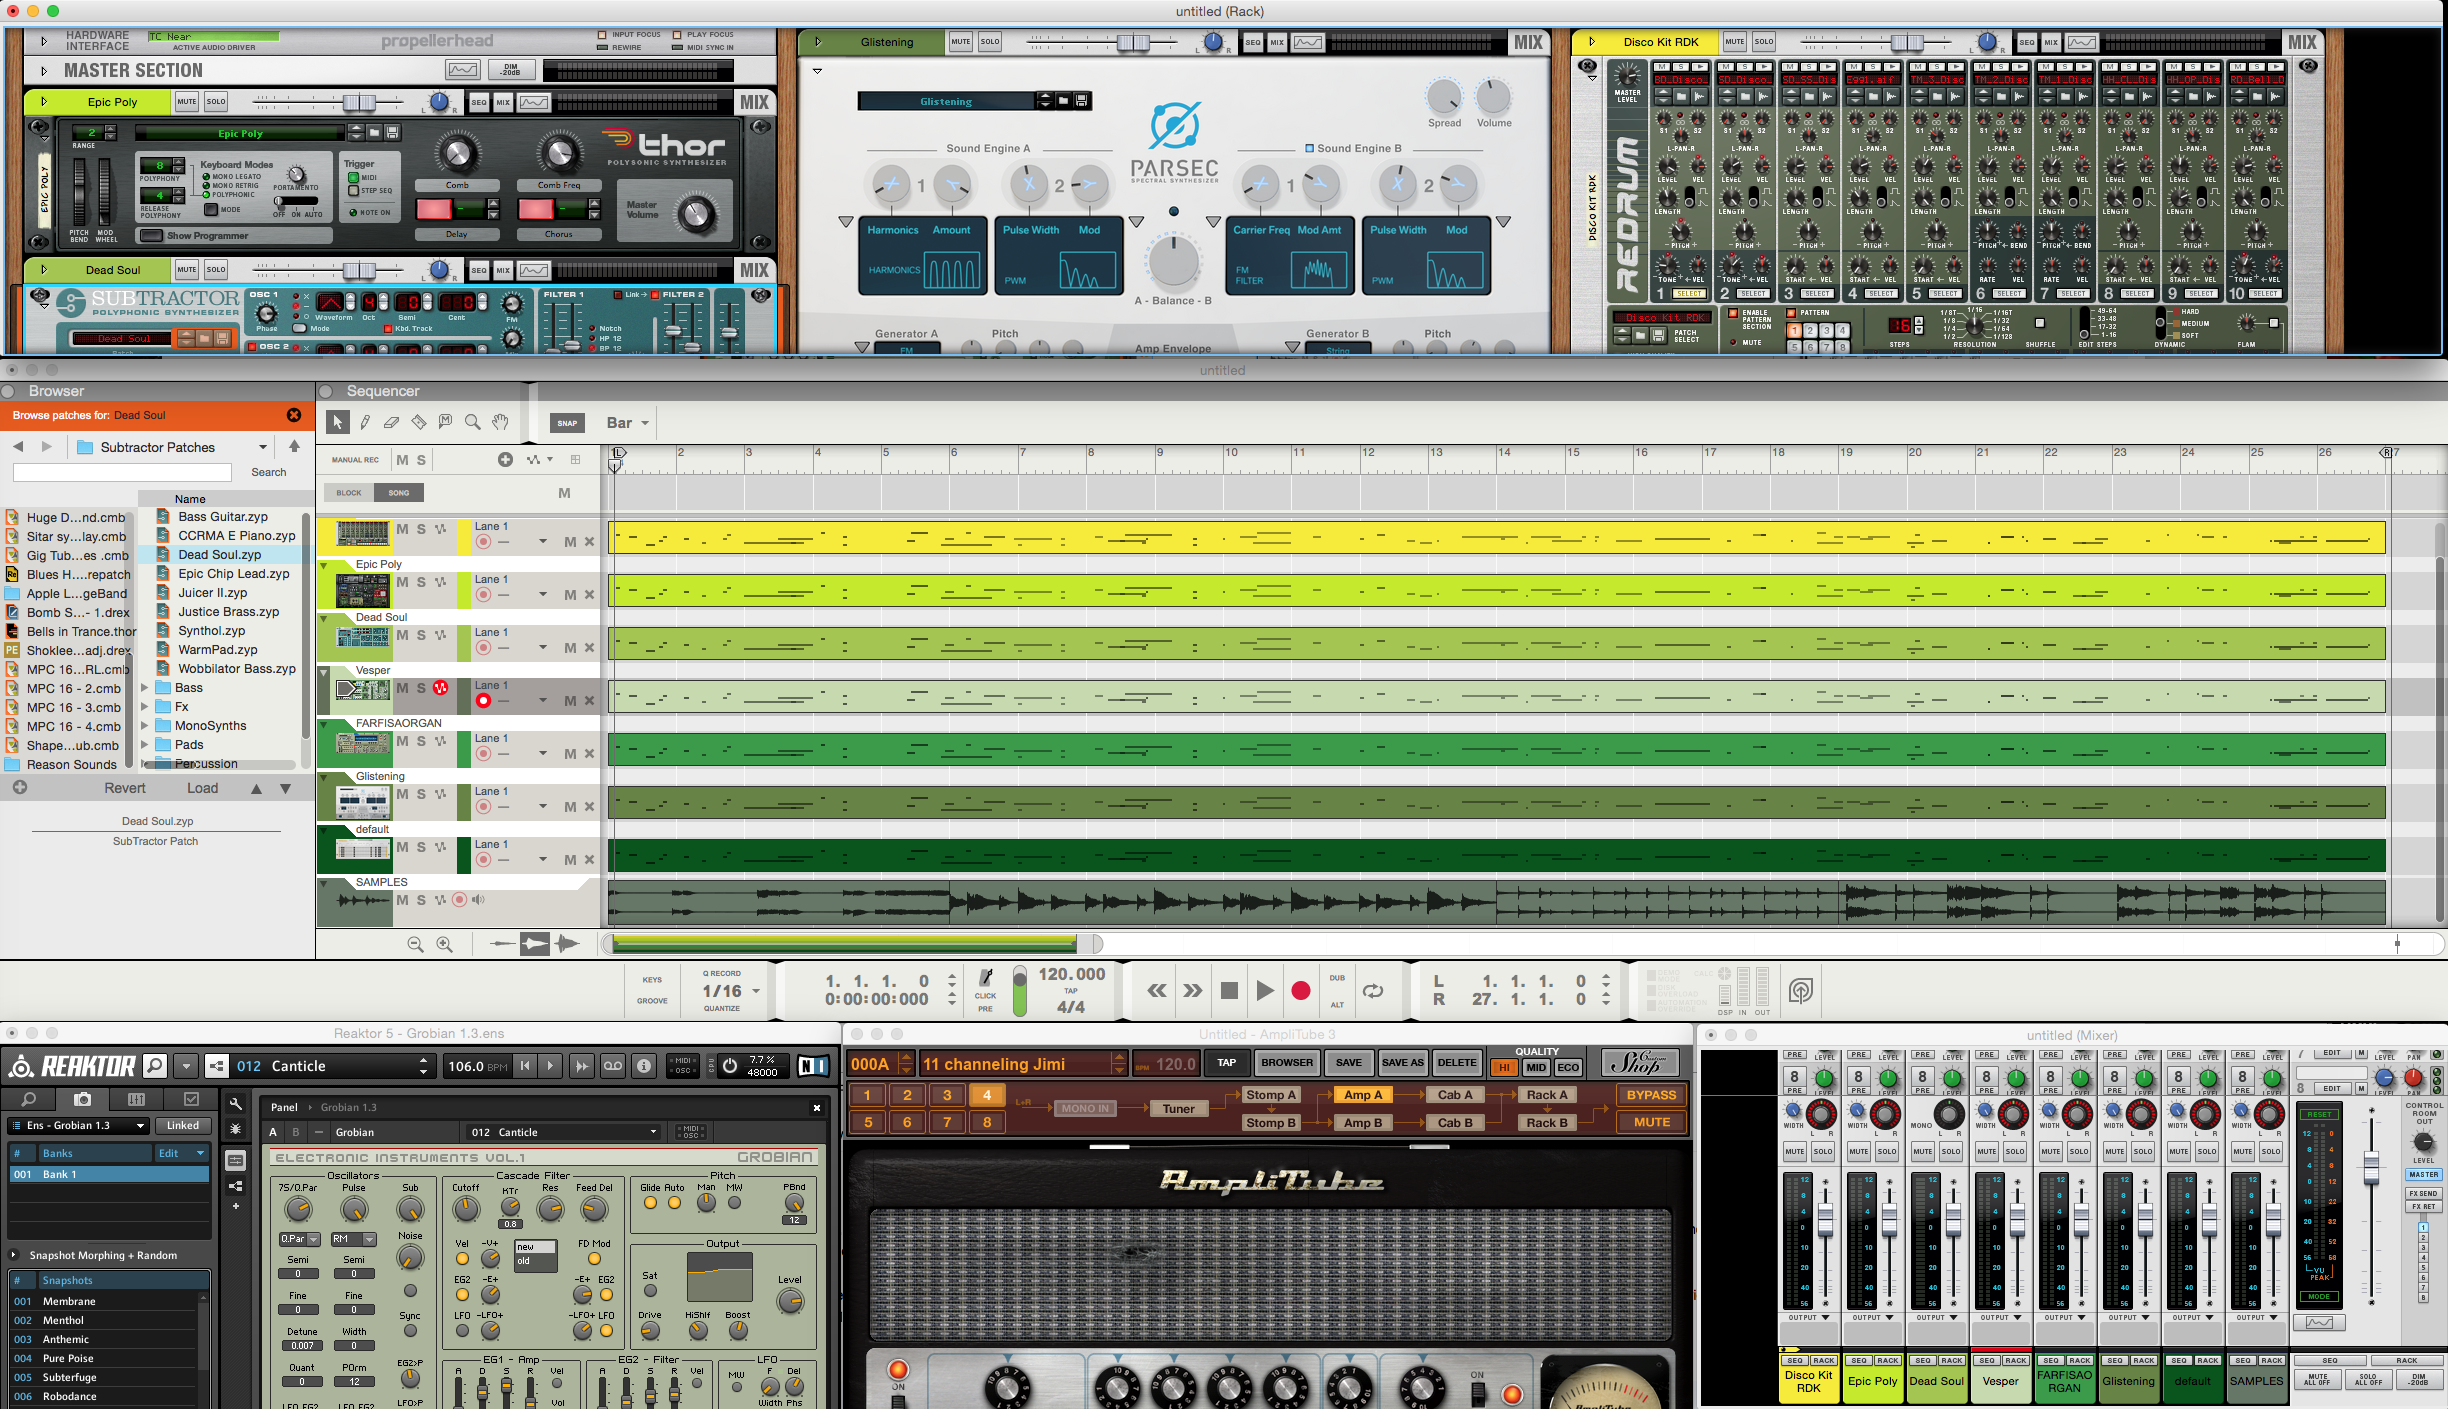The width and height of the screenshot is (2448, 1409).
Task: Solo the Dead Soul sequencer track
Action: [421, 635]
